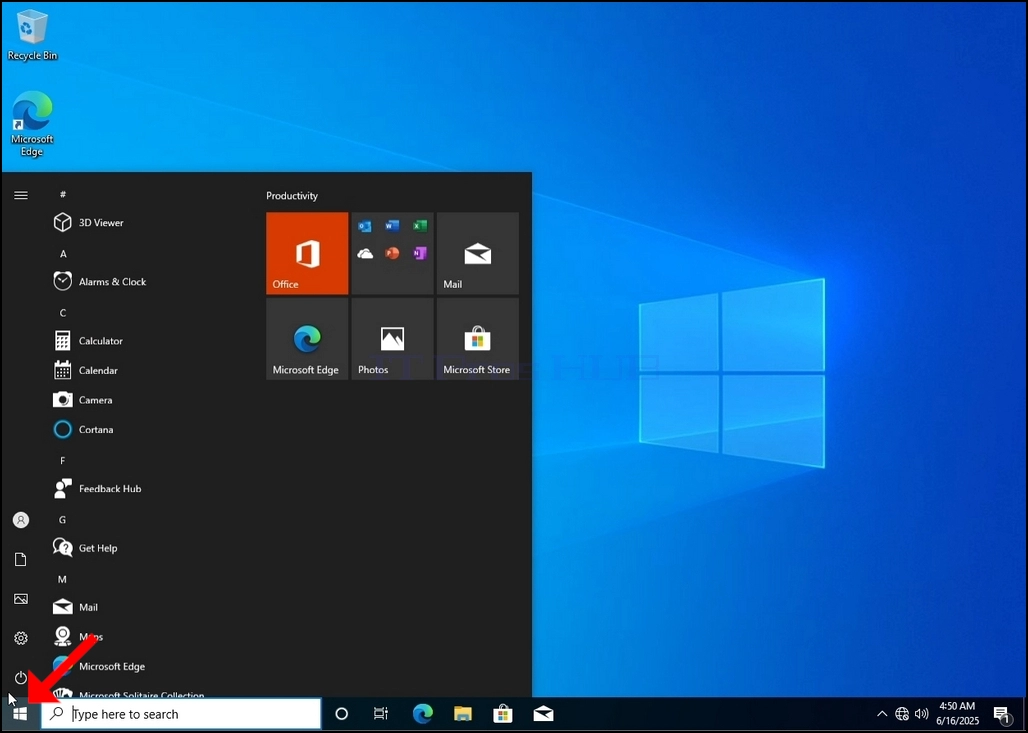Open the Office tile
This screenshot has width=1028, height=733.
tap(307, 253)
